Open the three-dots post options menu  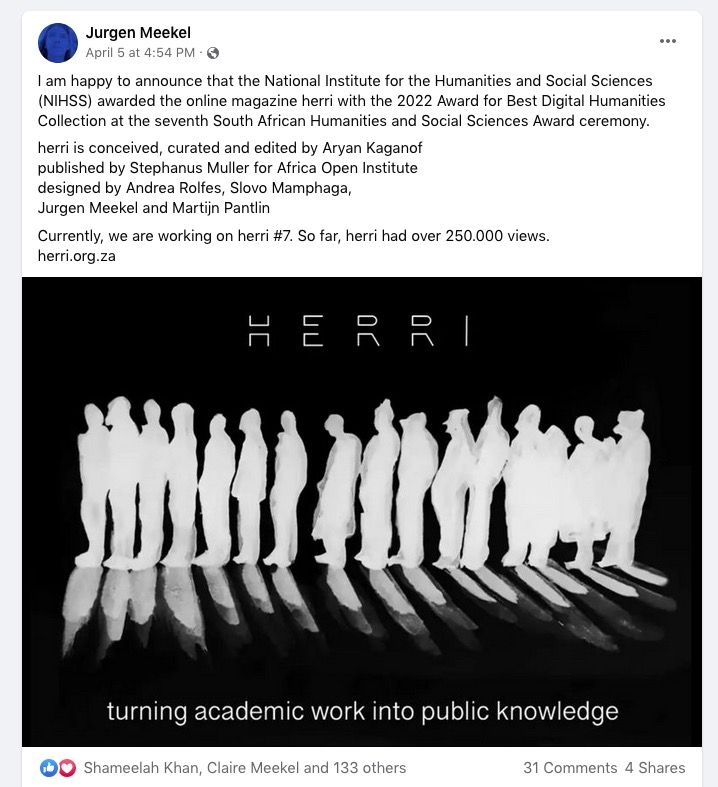pos(667,41)
